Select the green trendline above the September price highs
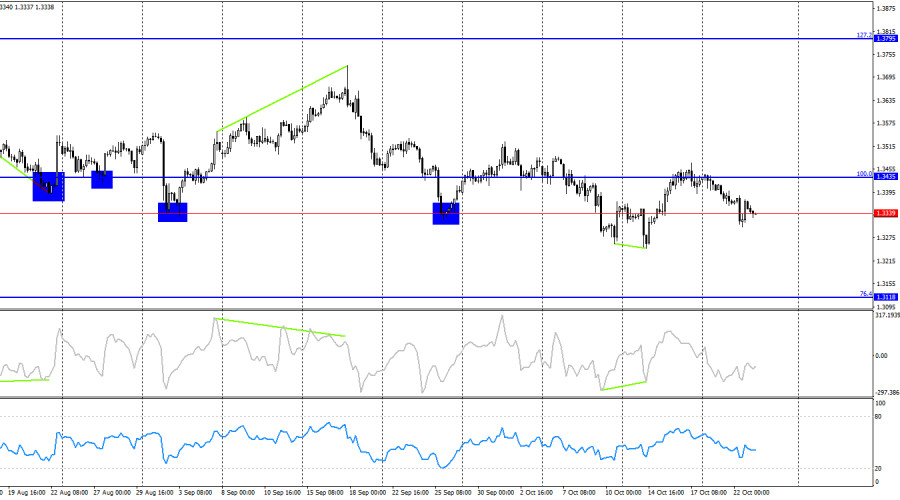900x500 pixels. tap(282, 99)
